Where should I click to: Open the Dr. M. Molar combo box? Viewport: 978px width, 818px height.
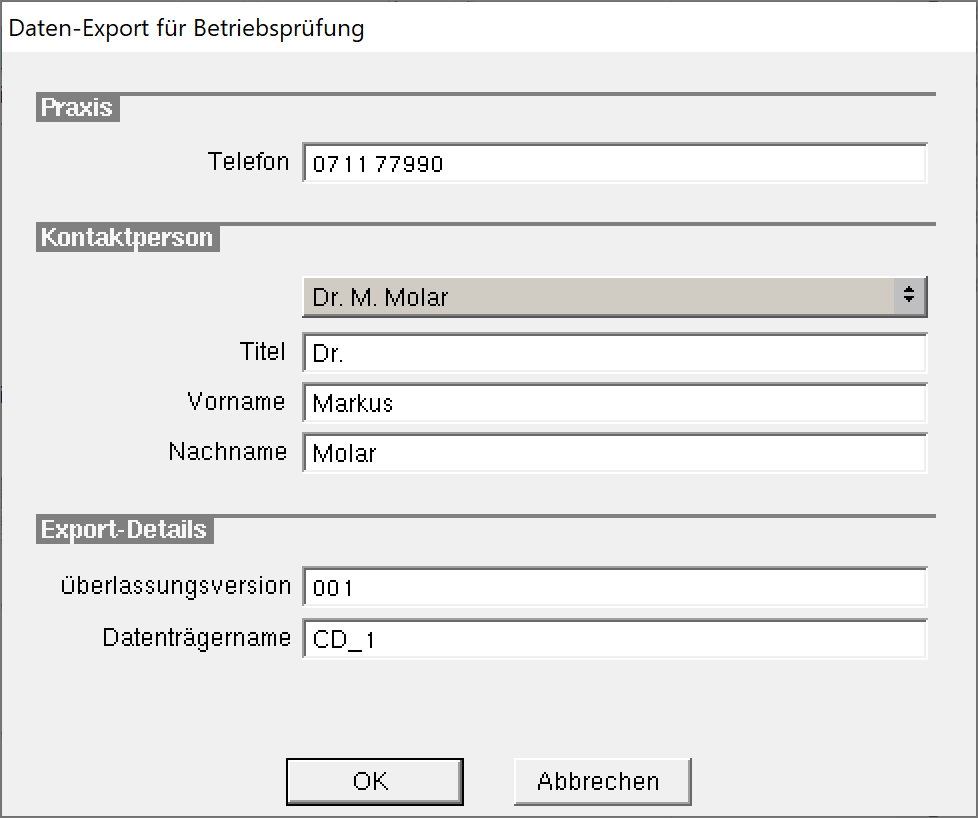click(614, 297)
